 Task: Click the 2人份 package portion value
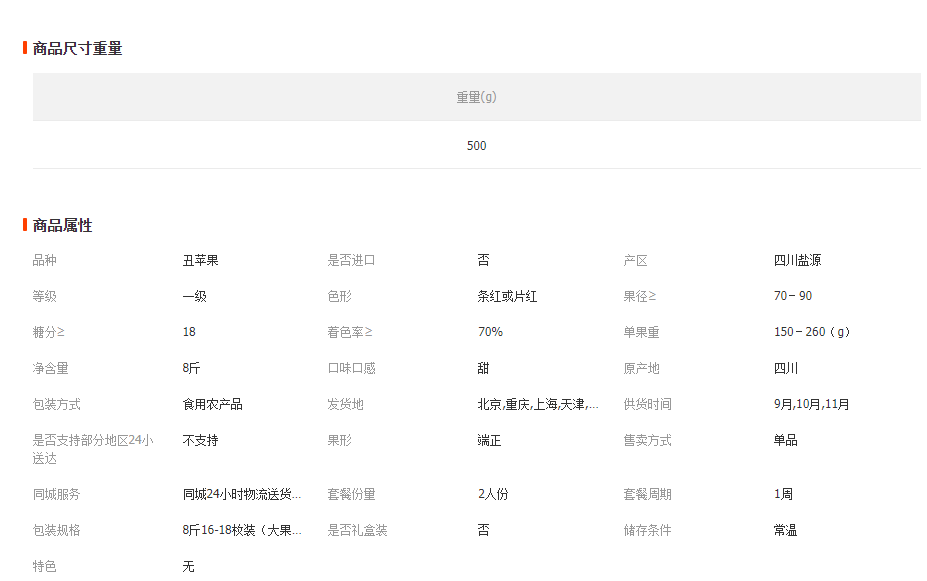pos(492,494)
